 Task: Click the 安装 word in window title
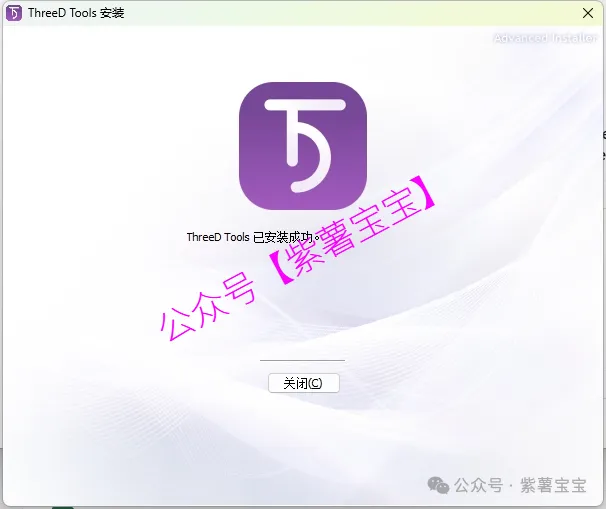pos(113,14)
